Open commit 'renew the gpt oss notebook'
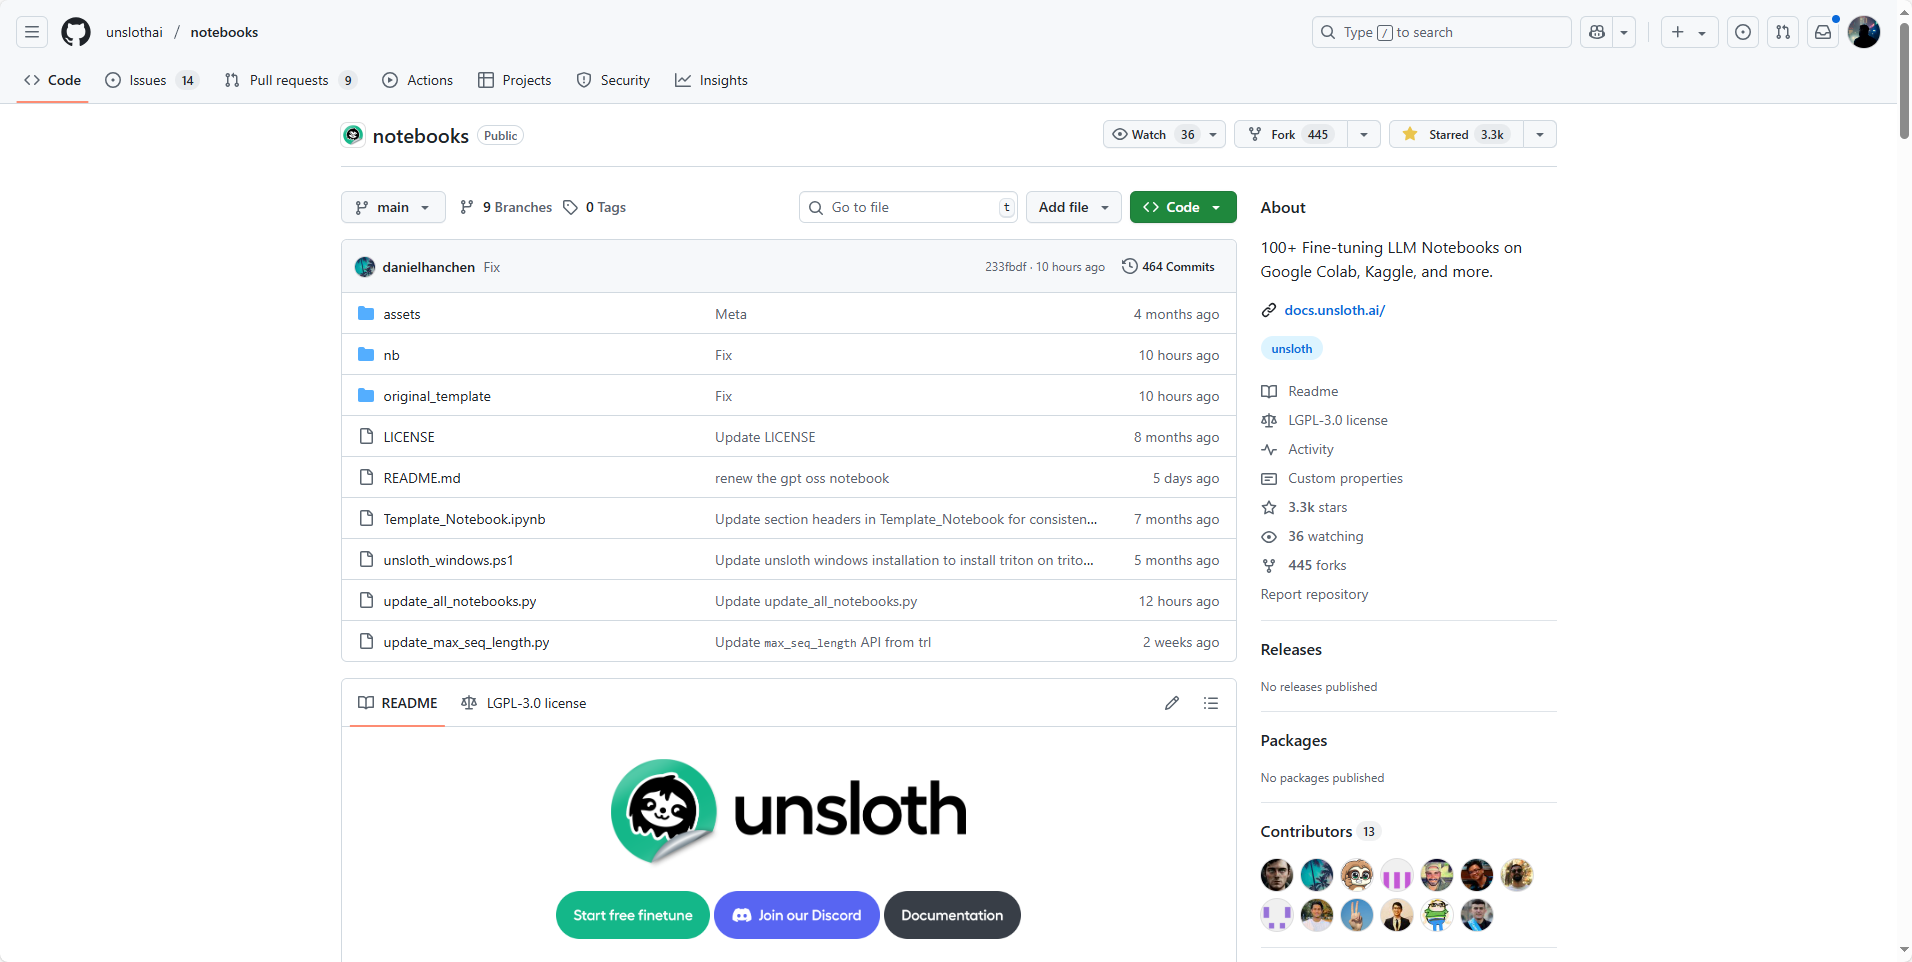 [802, 478]
